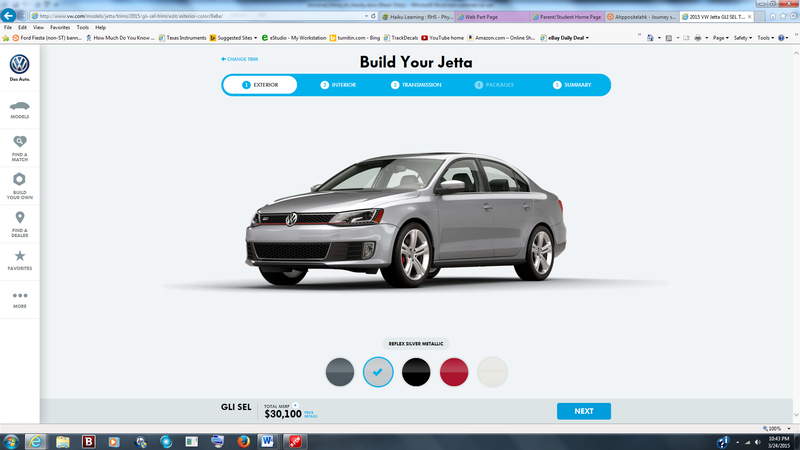Click the Print icon in command bar
Image resolution: width=800 pixels, height=450 pixels.
tap(697, 38)
